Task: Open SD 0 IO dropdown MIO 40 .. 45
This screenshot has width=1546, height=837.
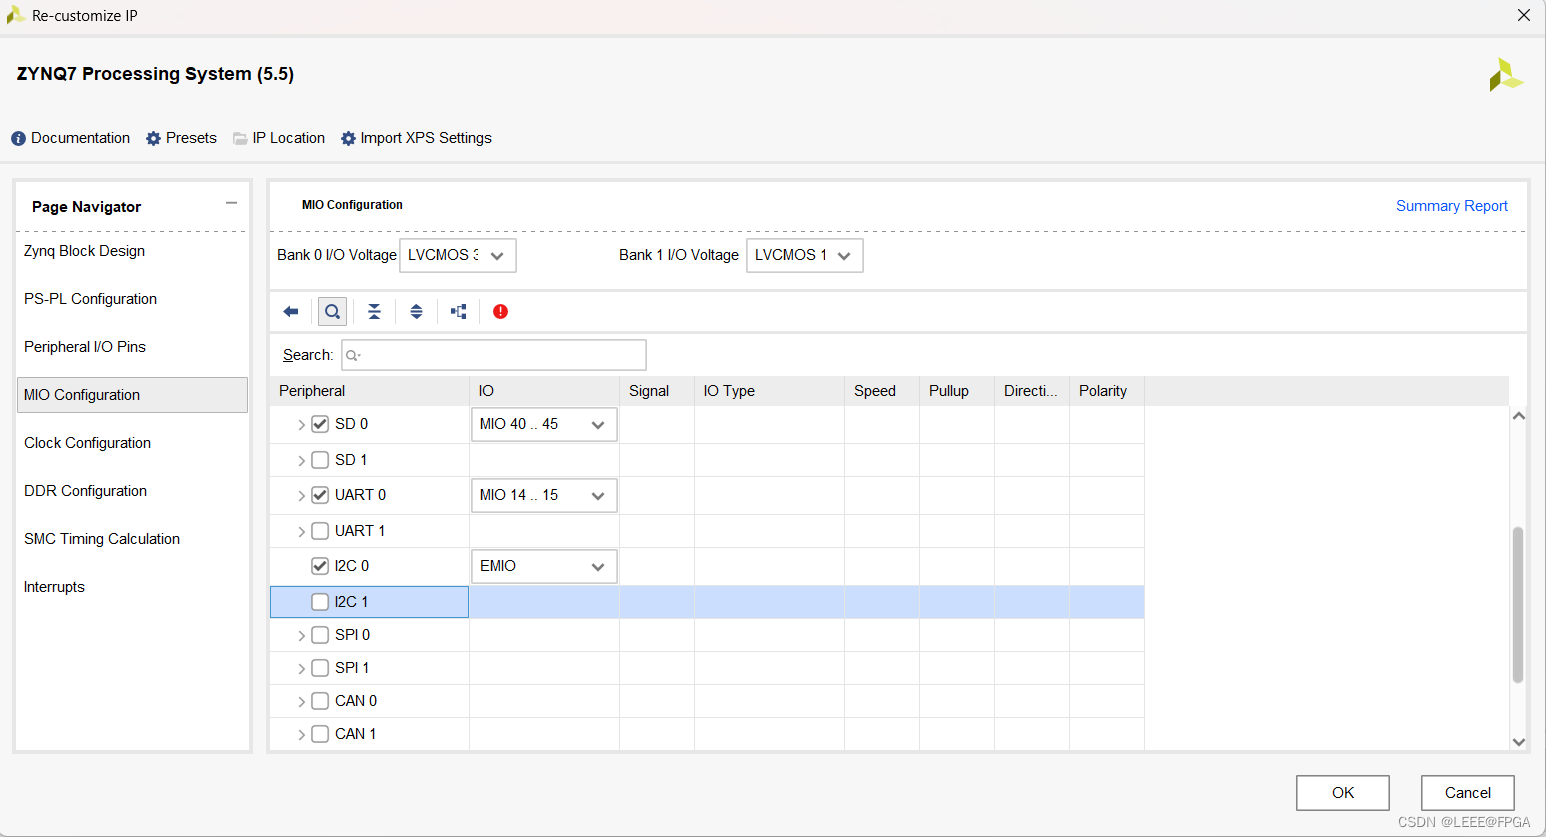Action: [x=544, y=424]
